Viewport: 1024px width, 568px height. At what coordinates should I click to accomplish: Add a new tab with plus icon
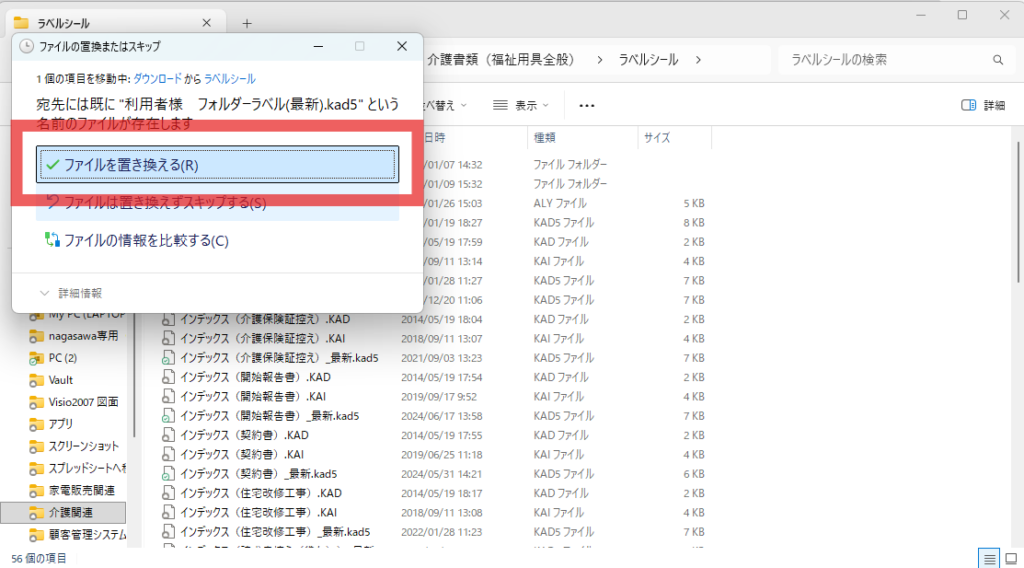(x=247, y=23)
